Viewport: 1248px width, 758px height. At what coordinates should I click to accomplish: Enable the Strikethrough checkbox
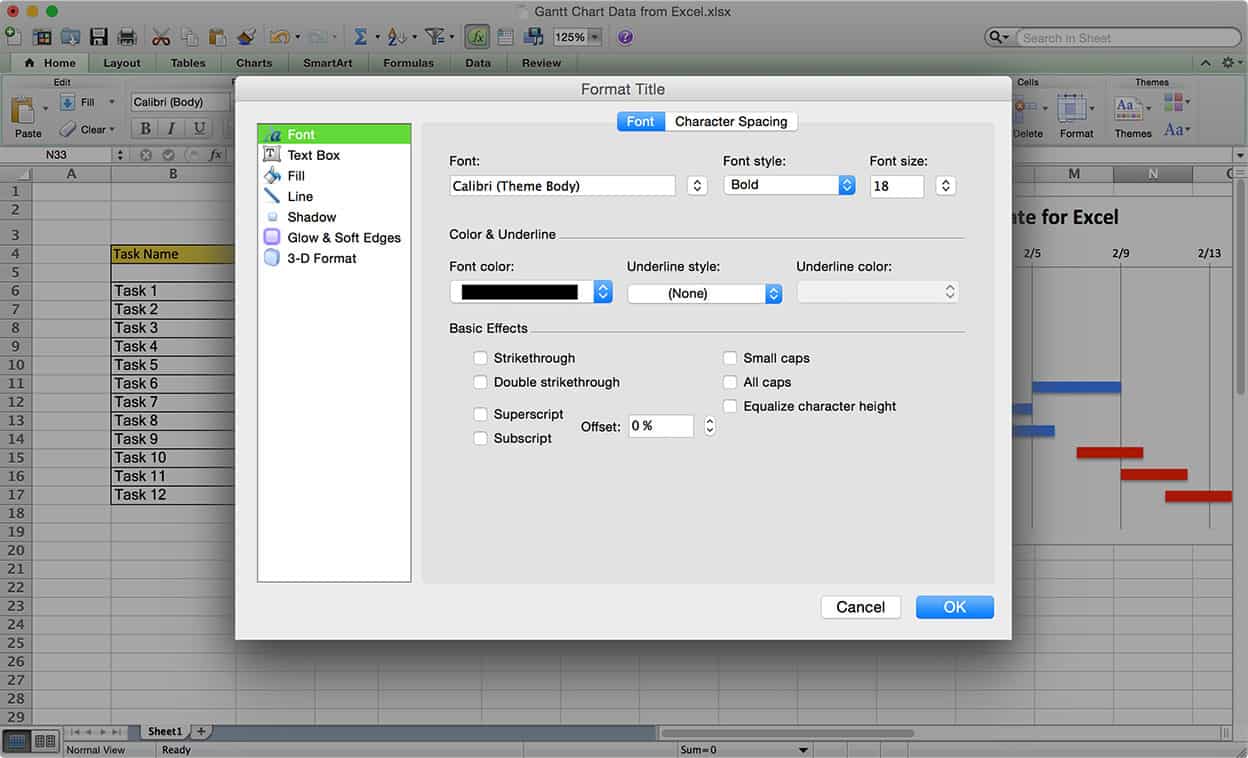pyautogui.click(x=481, y=358)
